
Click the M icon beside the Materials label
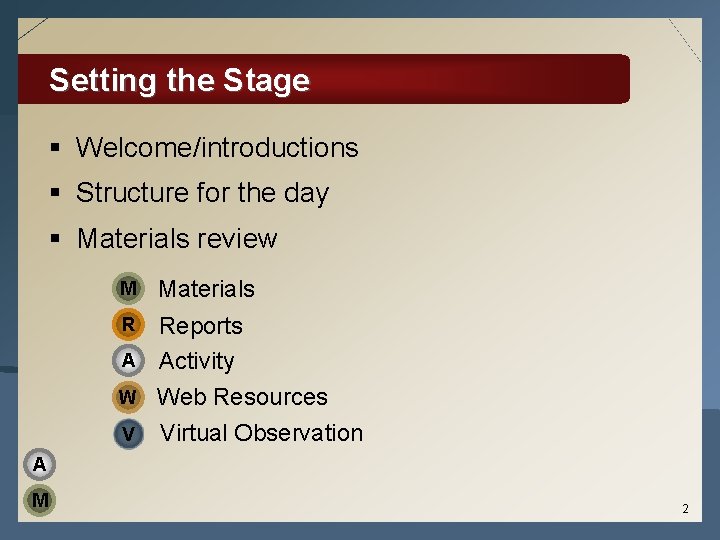(x=128, y=289)
